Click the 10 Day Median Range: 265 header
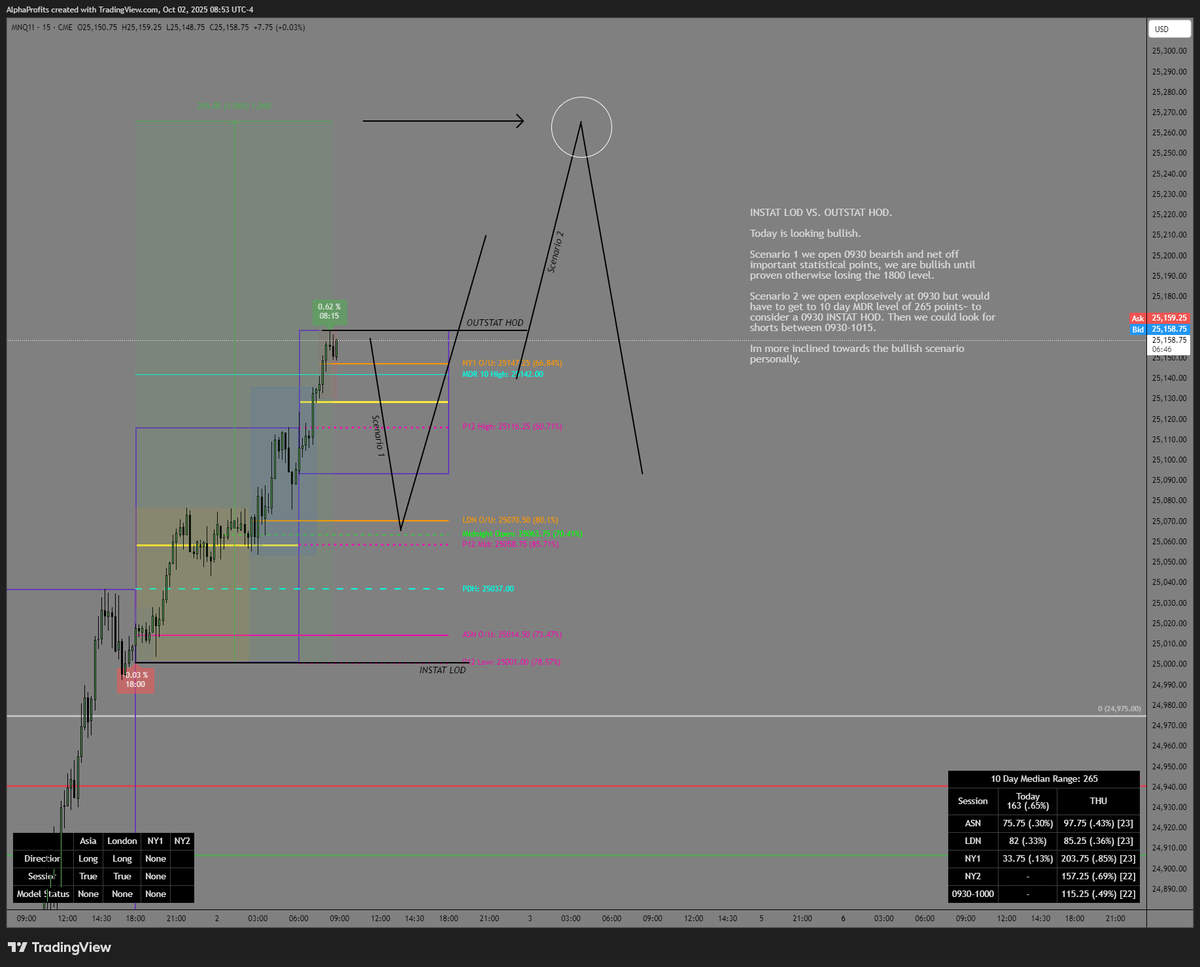Viewport: 1200px width, 967px height. tap(1043, 778)
